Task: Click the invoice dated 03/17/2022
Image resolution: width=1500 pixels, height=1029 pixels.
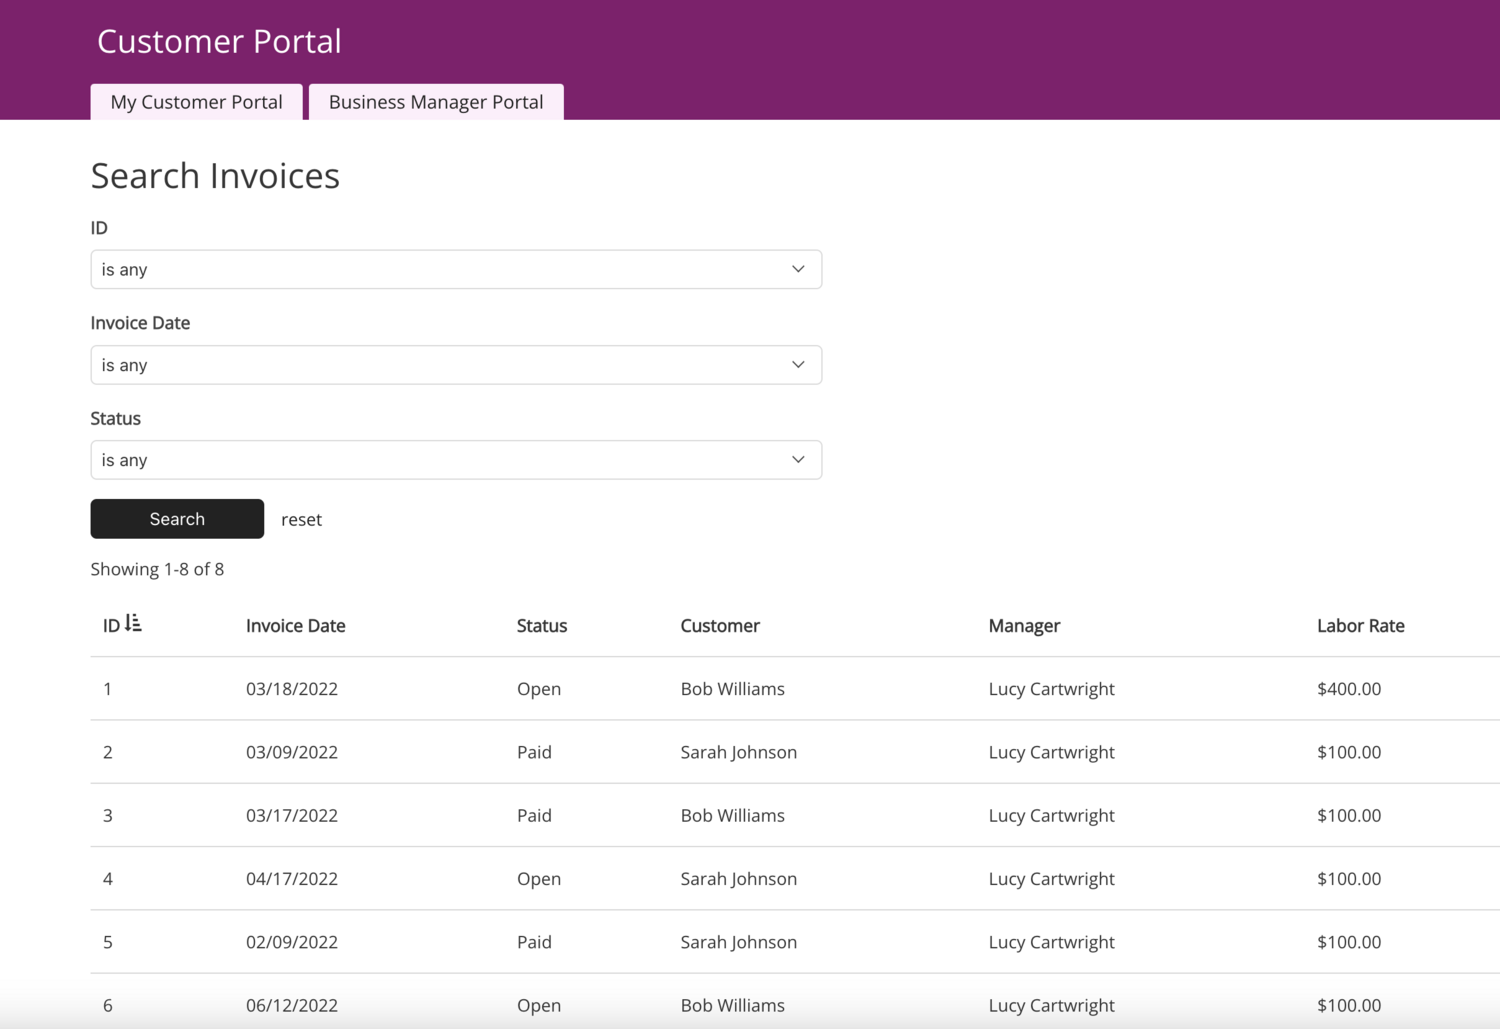Action: coord(292,816)
